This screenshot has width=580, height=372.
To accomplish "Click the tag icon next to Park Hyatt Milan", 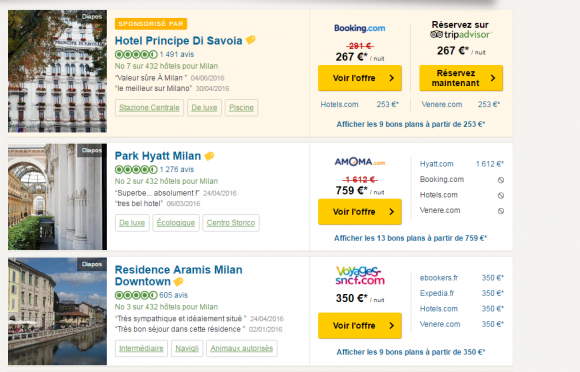I will tap(209, 156).
